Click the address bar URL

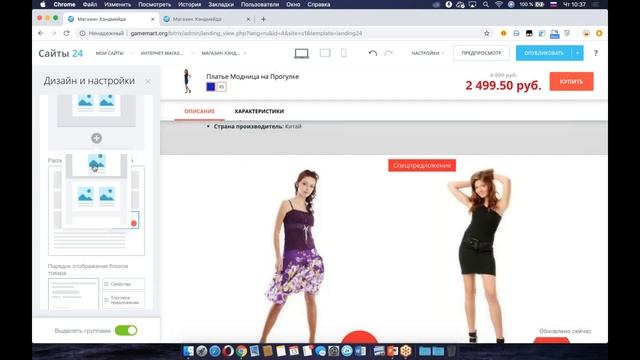[x=246, y=33]
